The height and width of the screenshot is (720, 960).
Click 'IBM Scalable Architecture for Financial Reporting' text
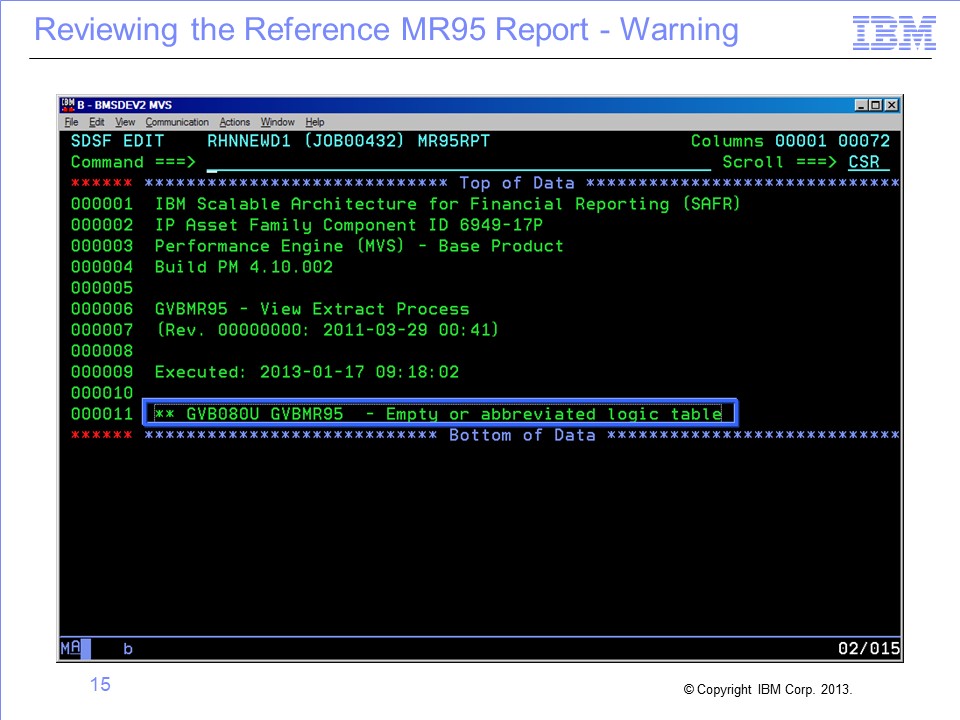tap(448, 204)
